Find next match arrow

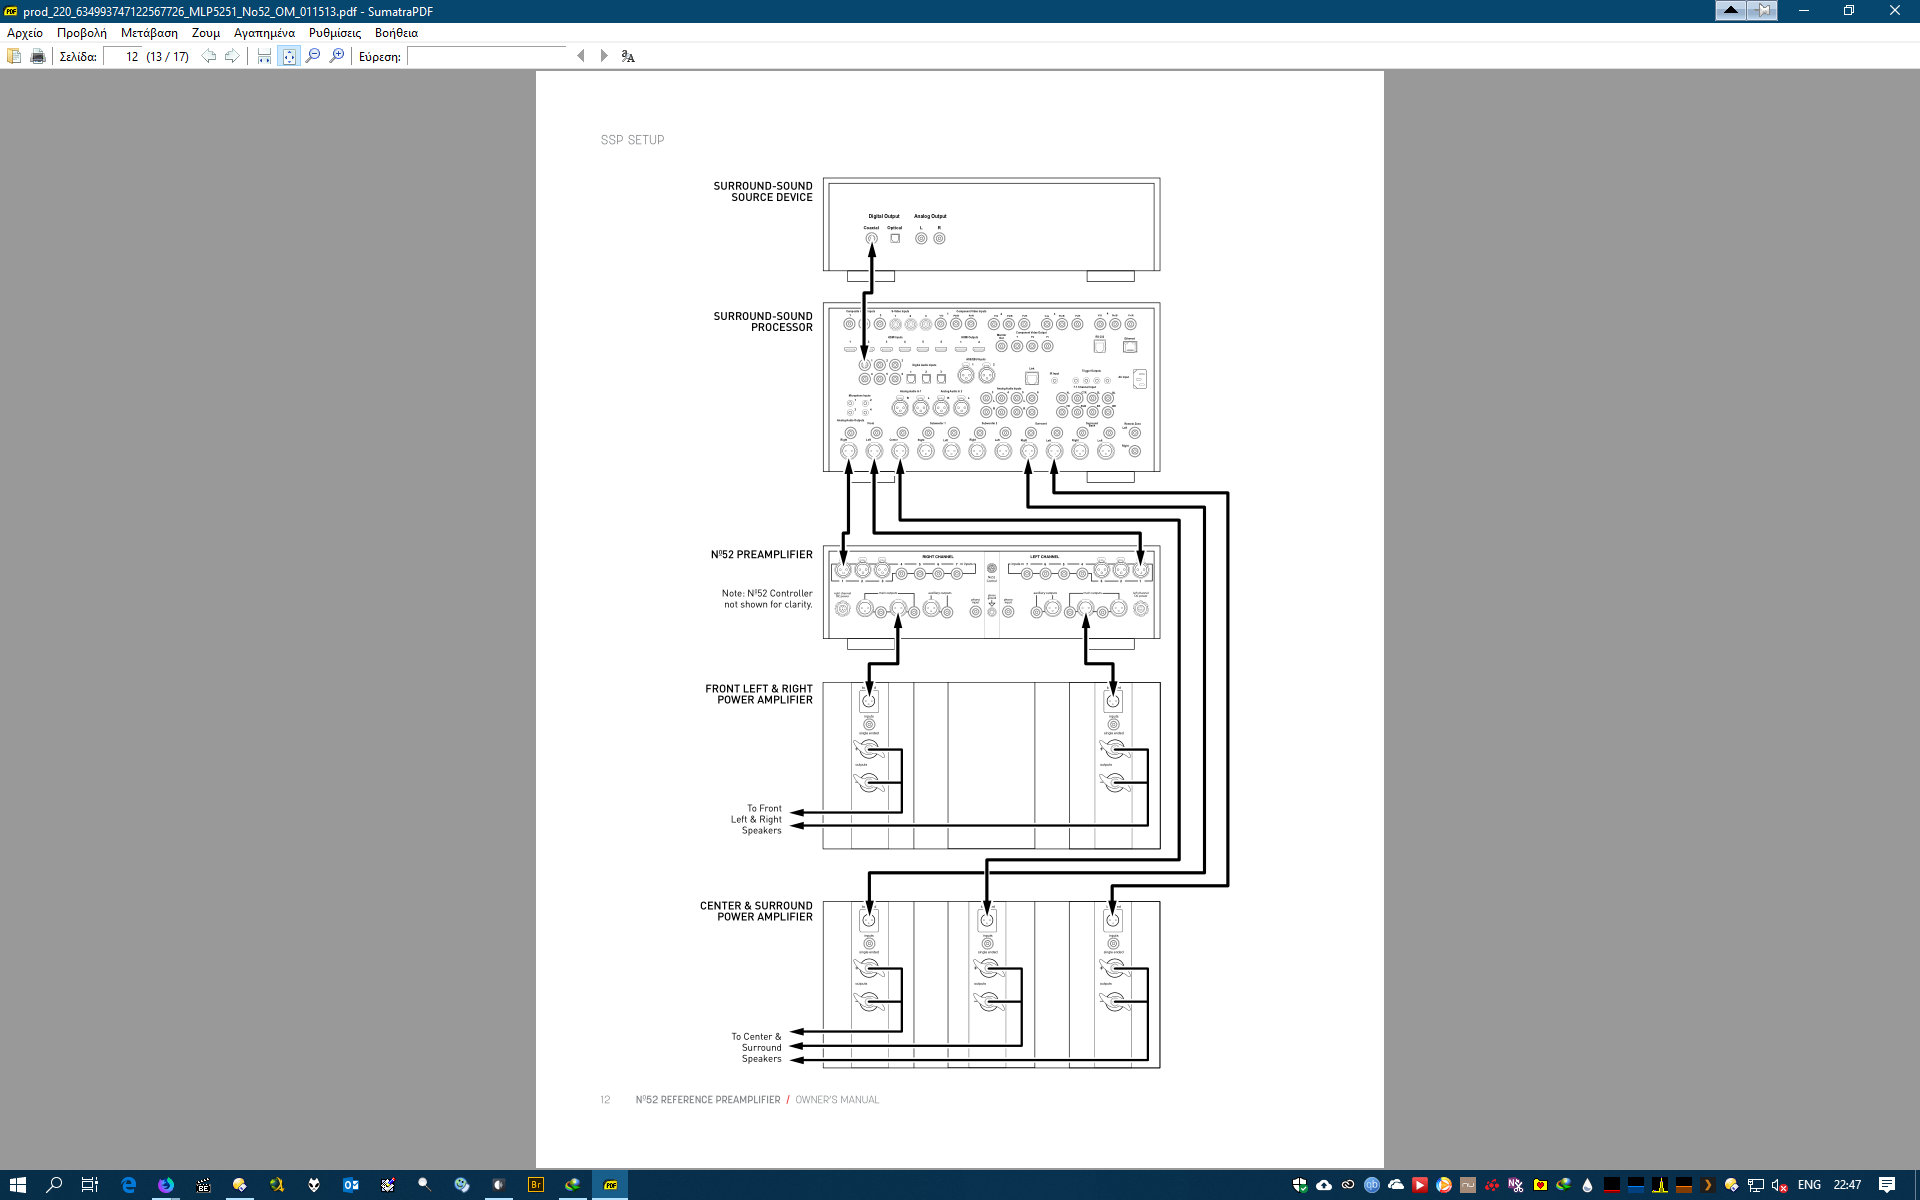coord(604,56)
